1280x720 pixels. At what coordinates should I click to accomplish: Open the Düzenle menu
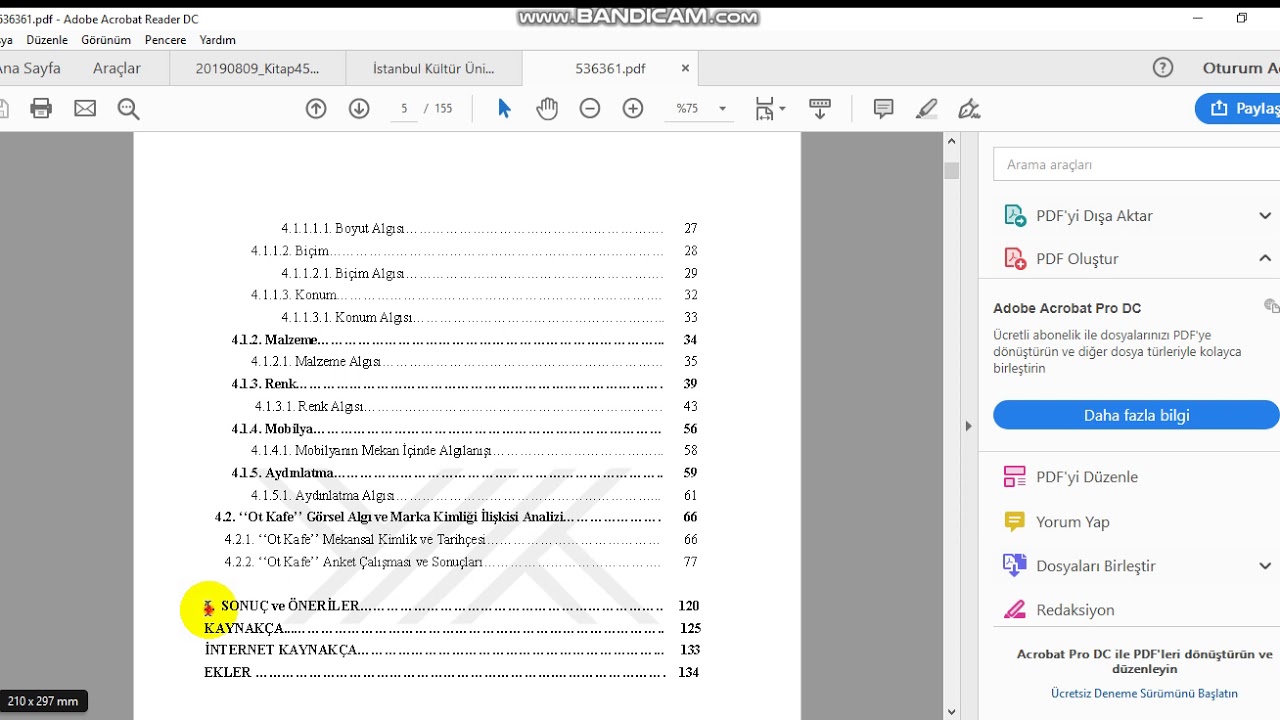47,40
